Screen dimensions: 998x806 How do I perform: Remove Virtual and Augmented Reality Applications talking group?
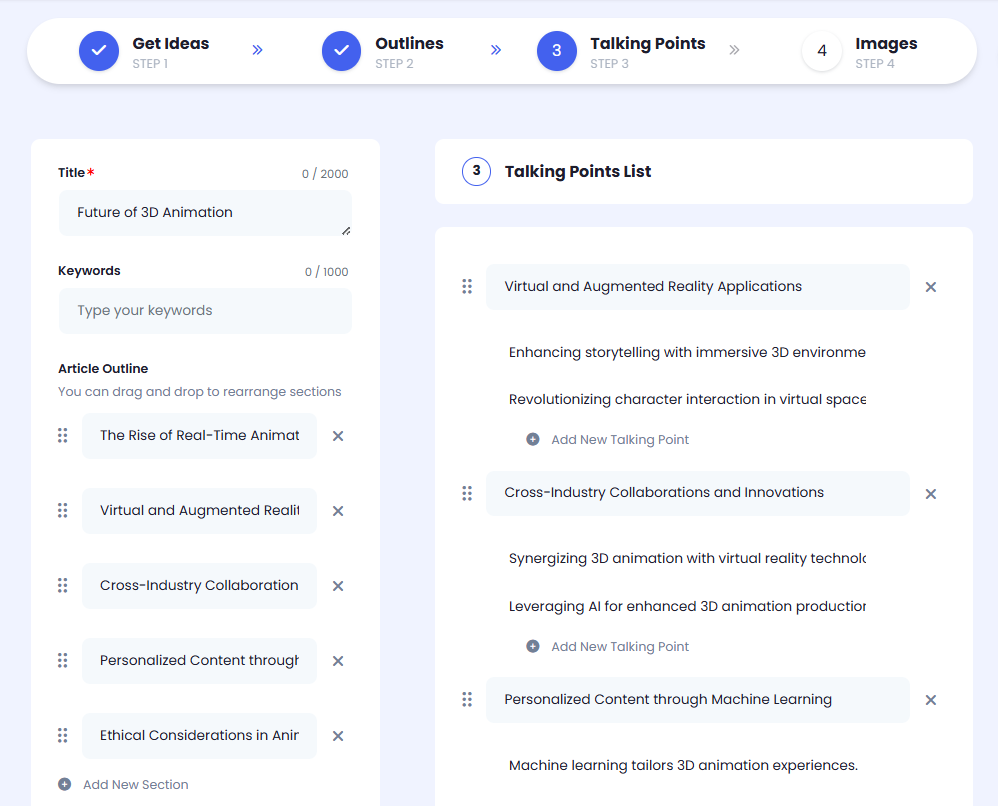pyautogui.click(x=930, y=287)
